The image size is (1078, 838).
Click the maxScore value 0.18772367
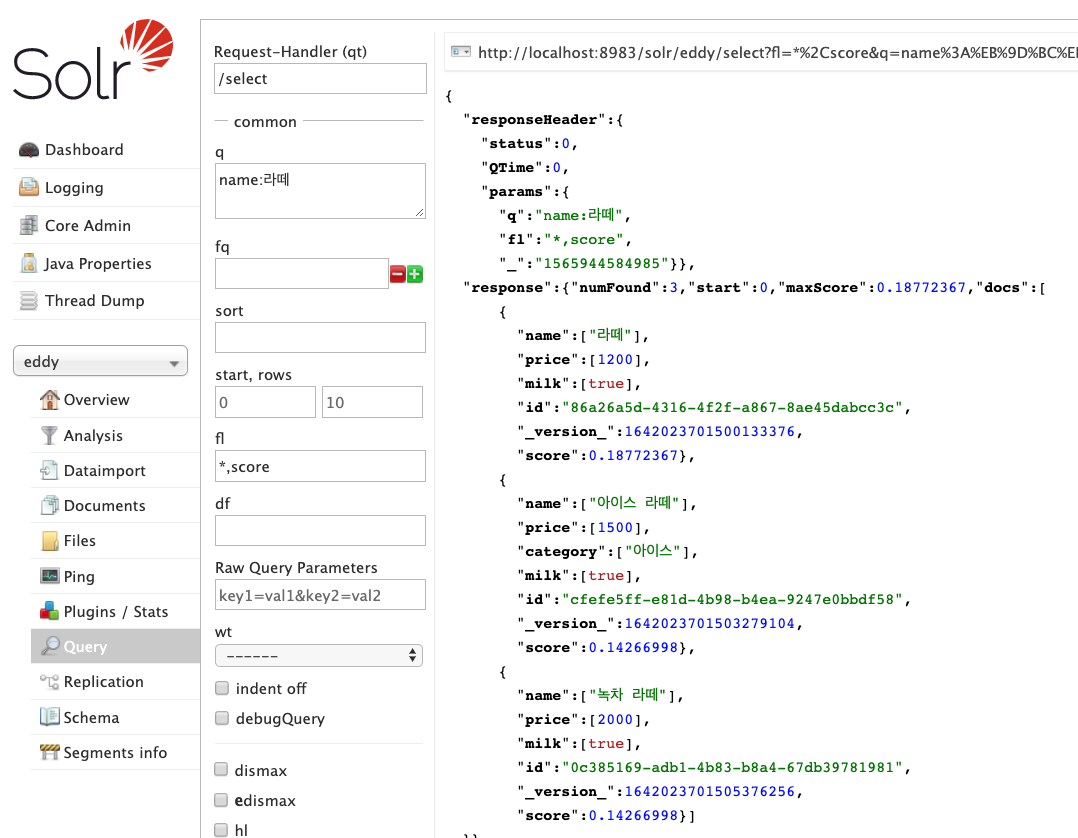[921, 287]
